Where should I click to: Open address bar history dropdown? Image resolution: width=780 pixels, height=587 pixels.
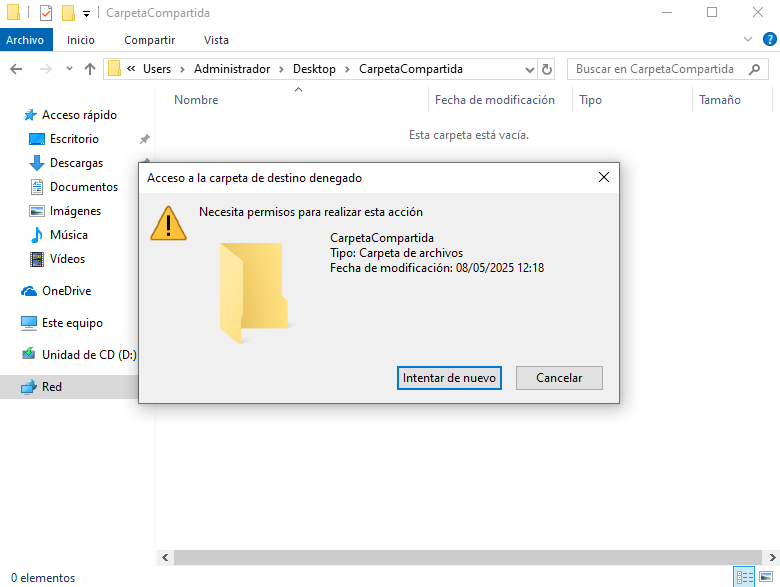tap(530, 69)
